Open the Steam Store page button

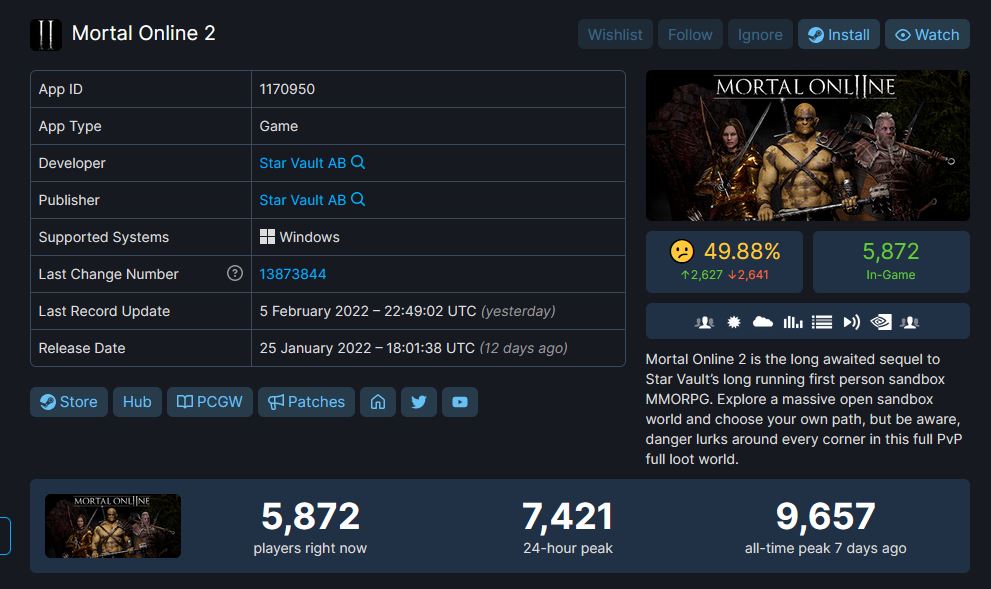pyautogui.click(x=69, y=402)
